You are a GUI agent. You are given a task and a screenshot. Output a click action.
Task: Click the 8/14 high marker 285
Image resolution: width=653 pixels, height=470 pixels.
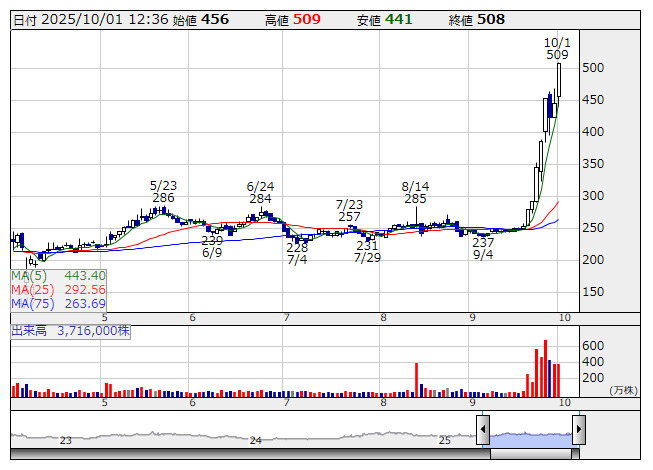coord(415,199)
